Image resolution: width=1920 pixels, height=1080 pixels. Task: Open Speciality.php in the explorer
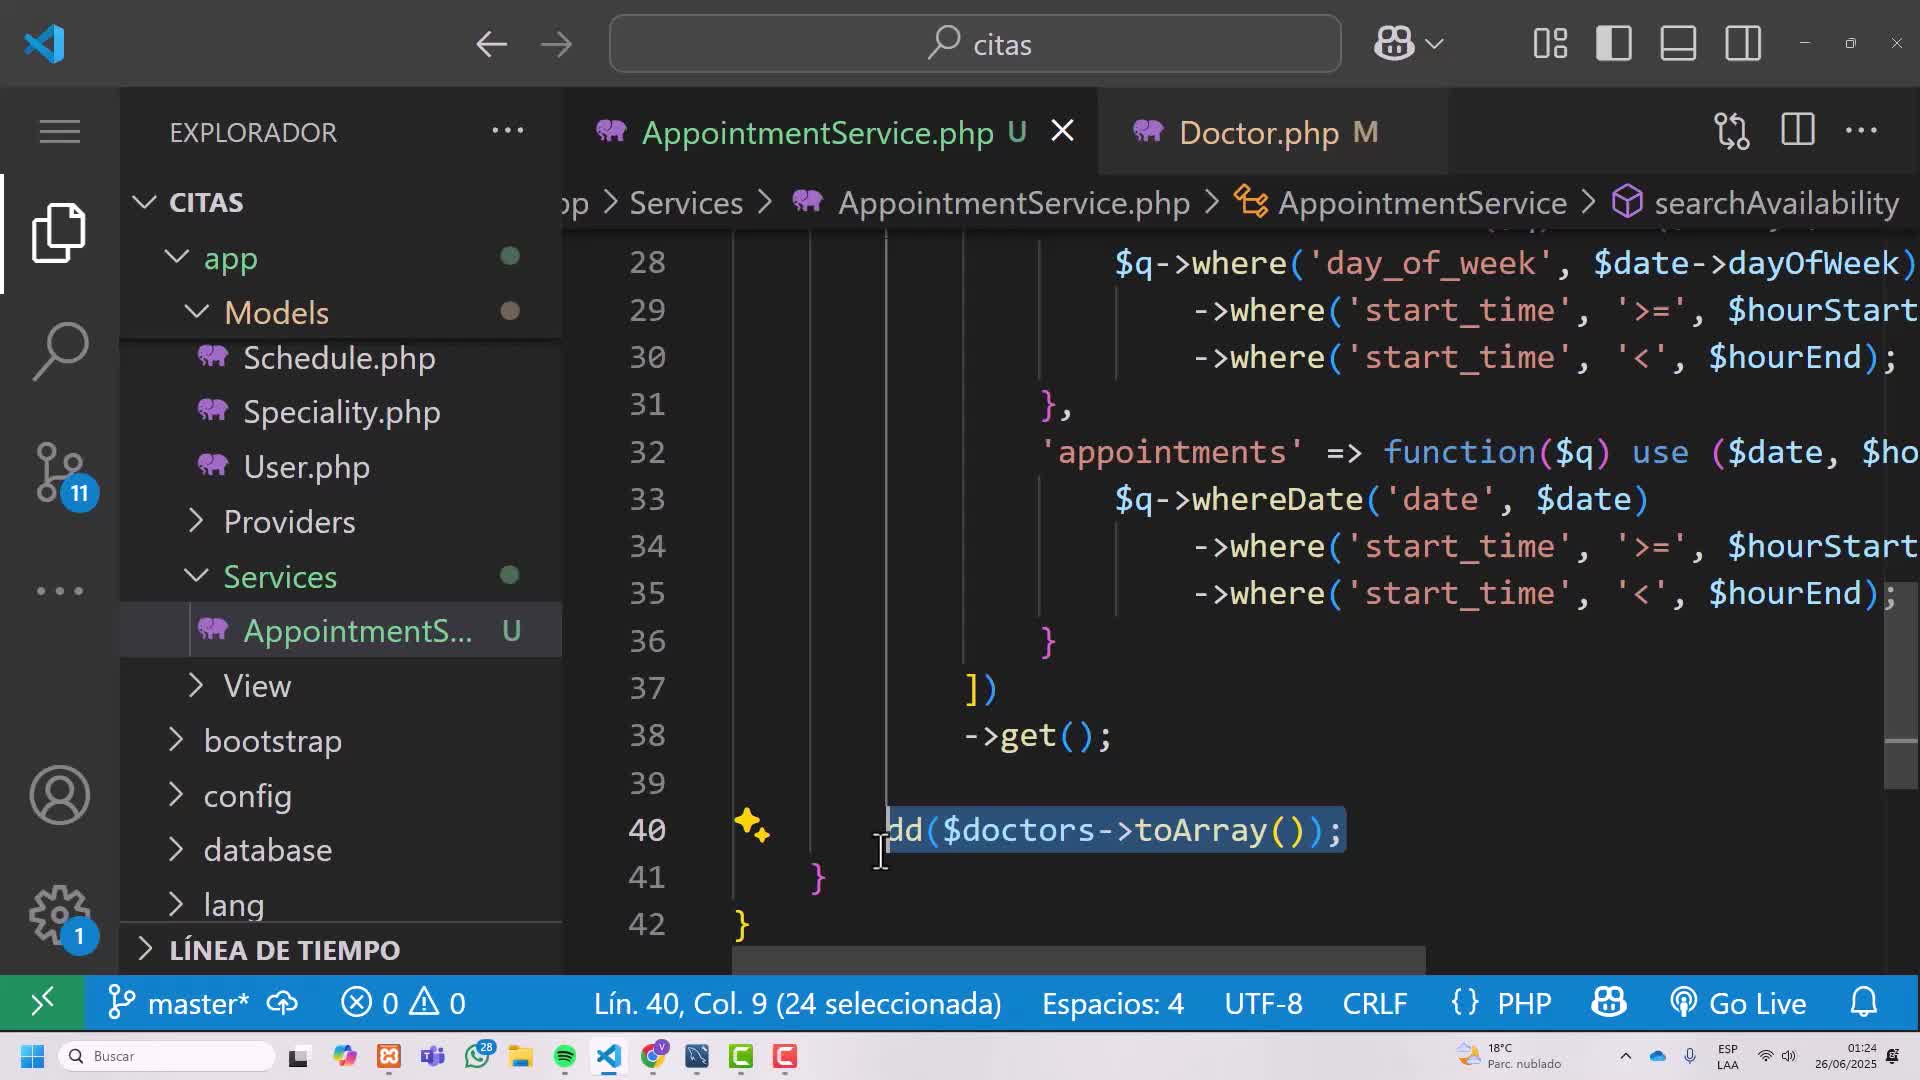coord(342,412)
